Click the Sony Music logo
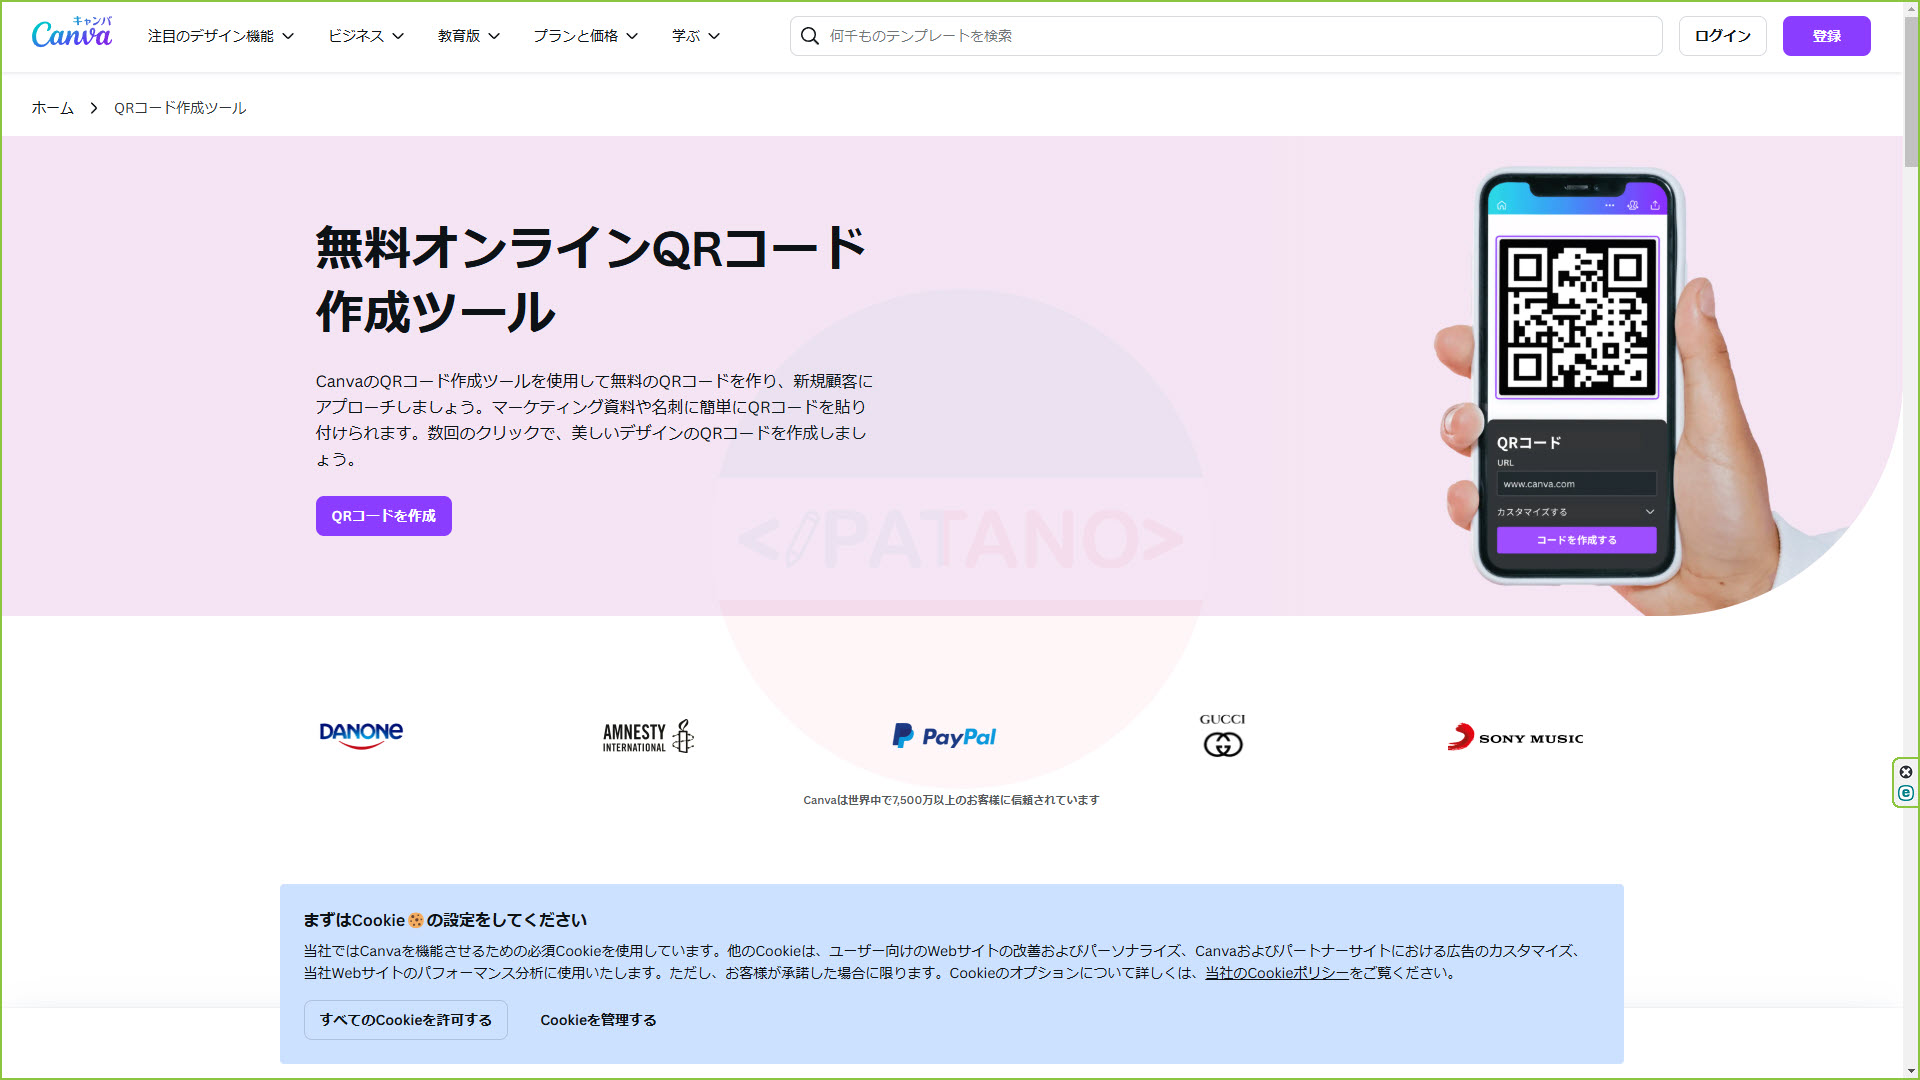Viewport: 1920px width, 1080px height. [x=1515, y=737]
